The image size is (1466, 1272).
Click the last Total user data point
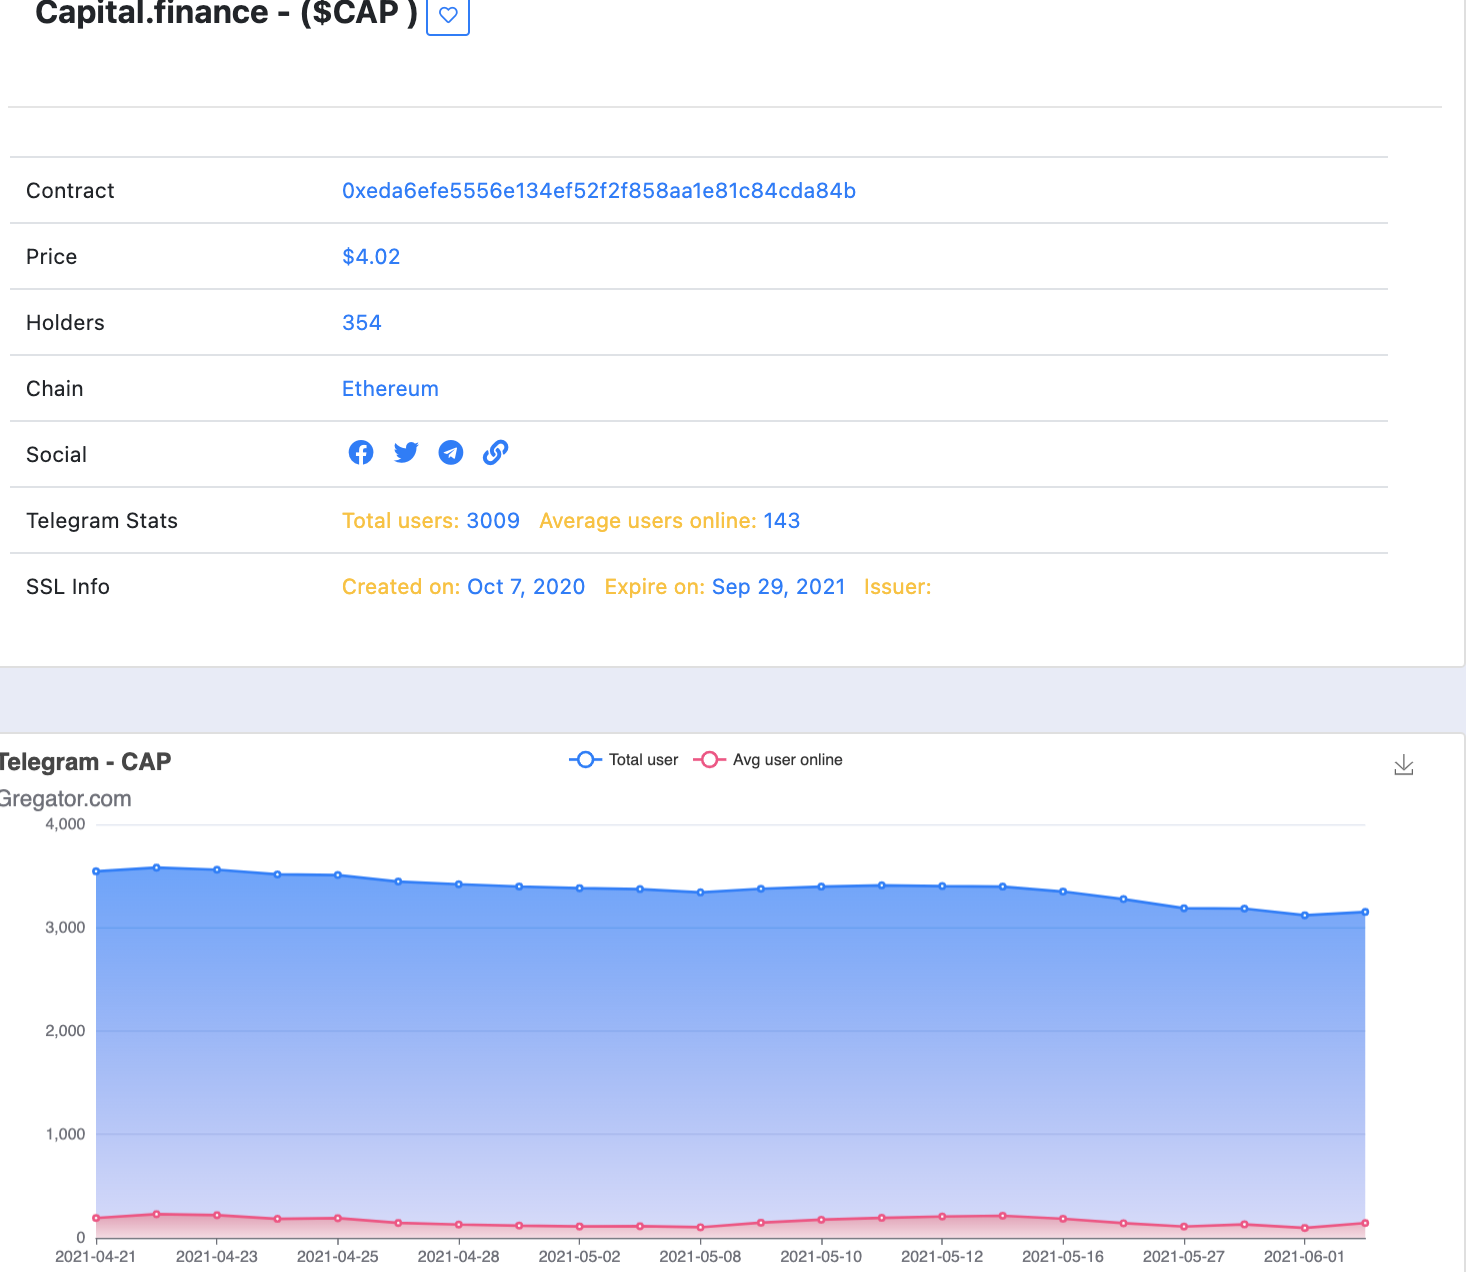[1365, 912]
